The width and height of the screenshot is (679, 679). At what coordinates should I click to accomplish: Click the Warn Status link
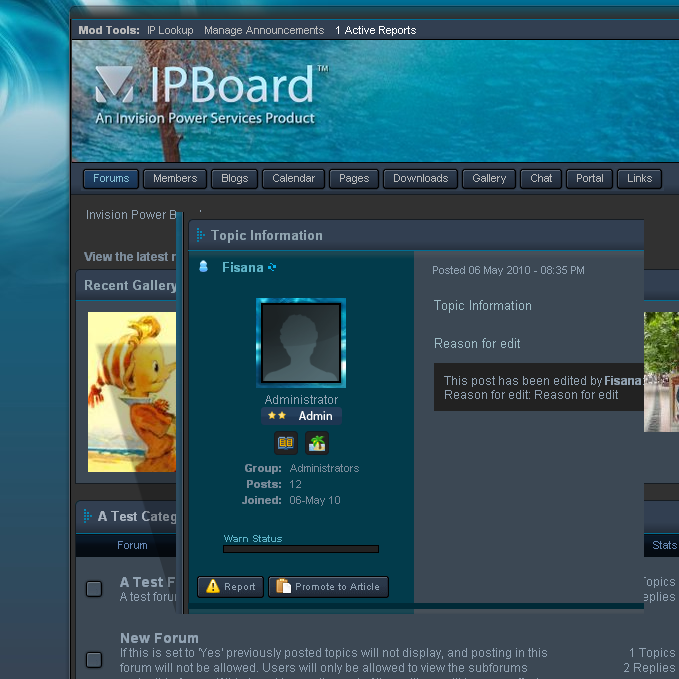tap(252, 539)
